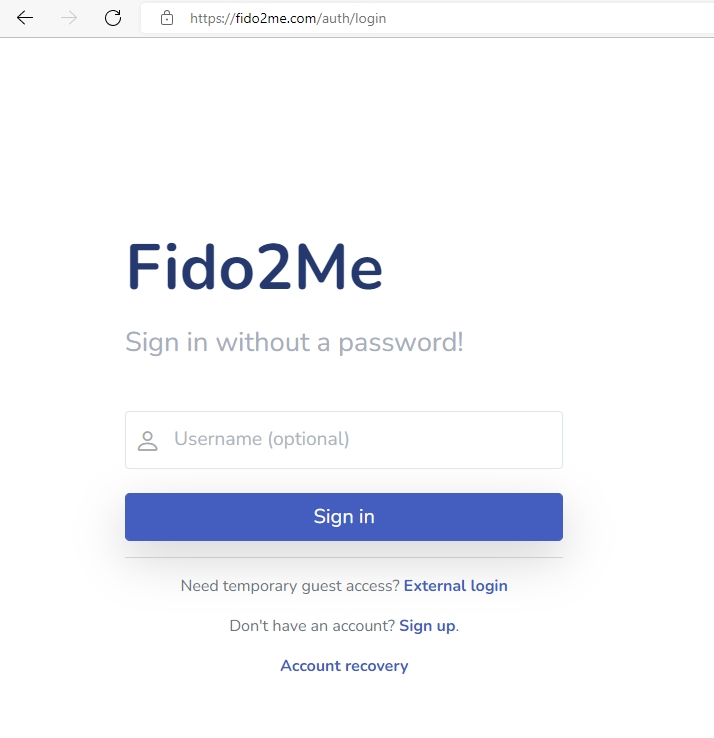
Task: Select the fido2me.com URL text
Action: pos(286,18)
